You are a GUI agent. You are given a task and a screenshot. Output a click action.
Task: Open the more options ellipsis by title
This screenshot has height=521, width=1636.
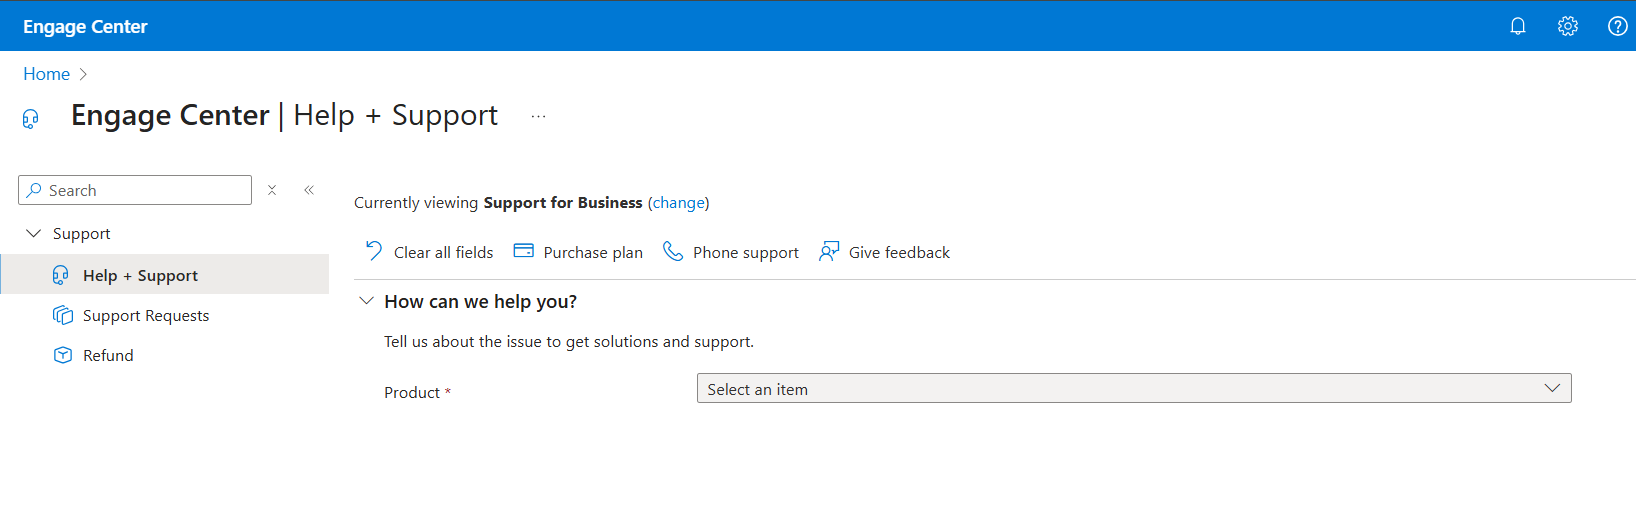click(538, 116)
